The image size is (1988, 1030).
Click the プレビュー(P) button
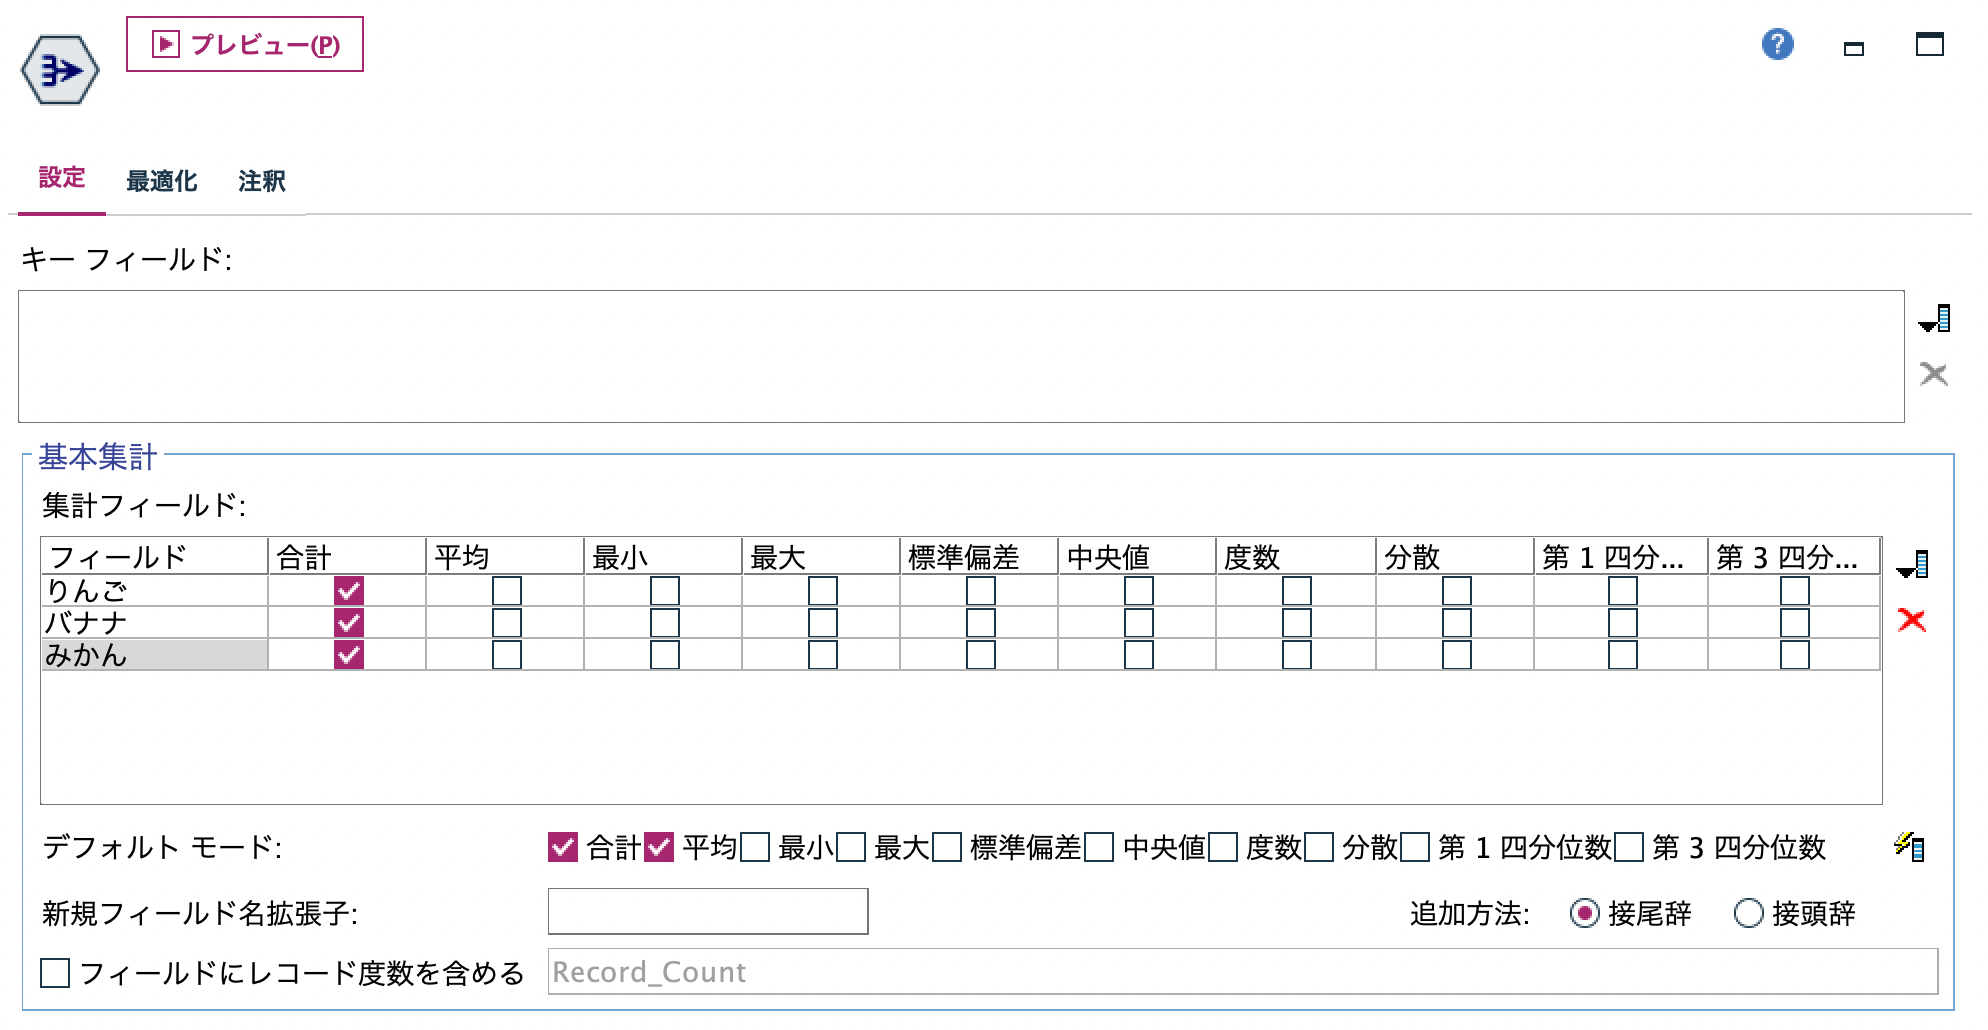coord(245,45)
